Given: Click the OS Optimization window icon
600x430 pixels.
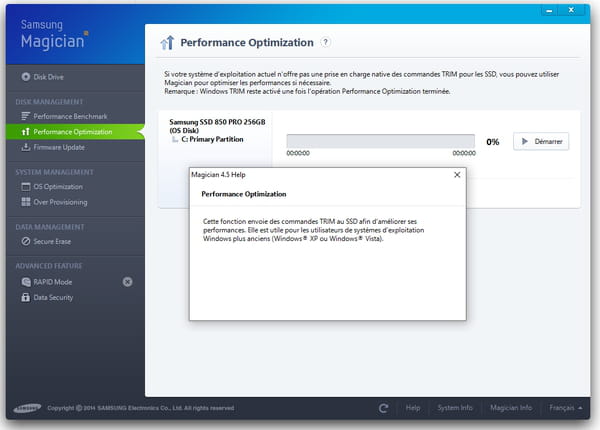Looking at the screenshot, I should 26,187.
